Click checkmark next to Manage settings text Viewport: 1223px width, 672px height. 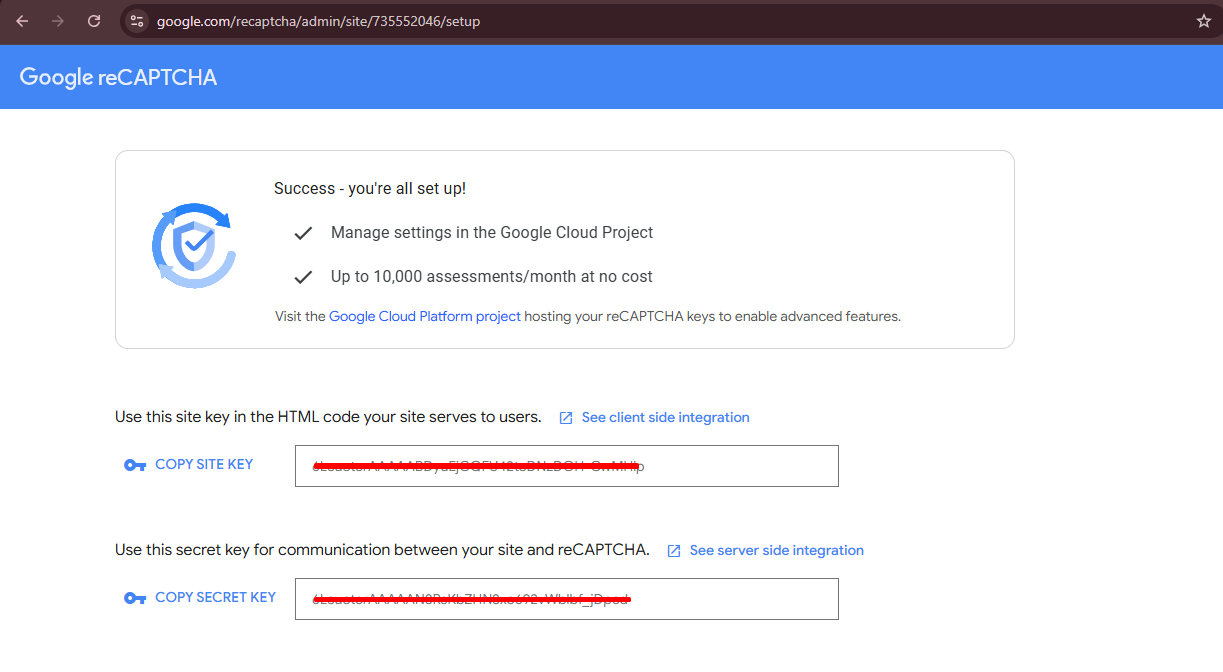[x=303, y=233]
